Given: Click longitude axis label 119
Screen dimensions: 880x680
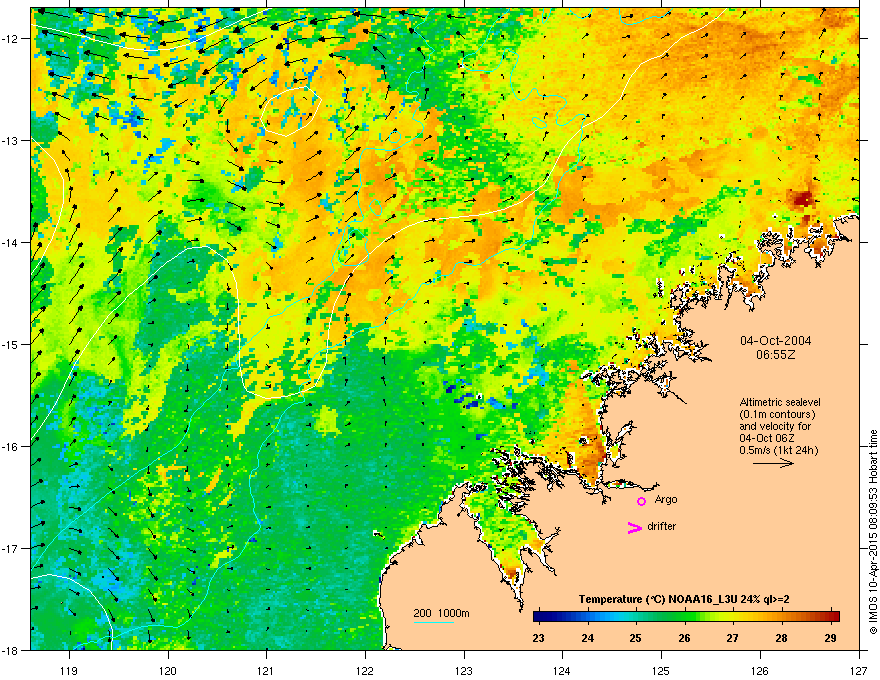Looking at the screenshot, I should pyautogui.click(x=69, y=670).
